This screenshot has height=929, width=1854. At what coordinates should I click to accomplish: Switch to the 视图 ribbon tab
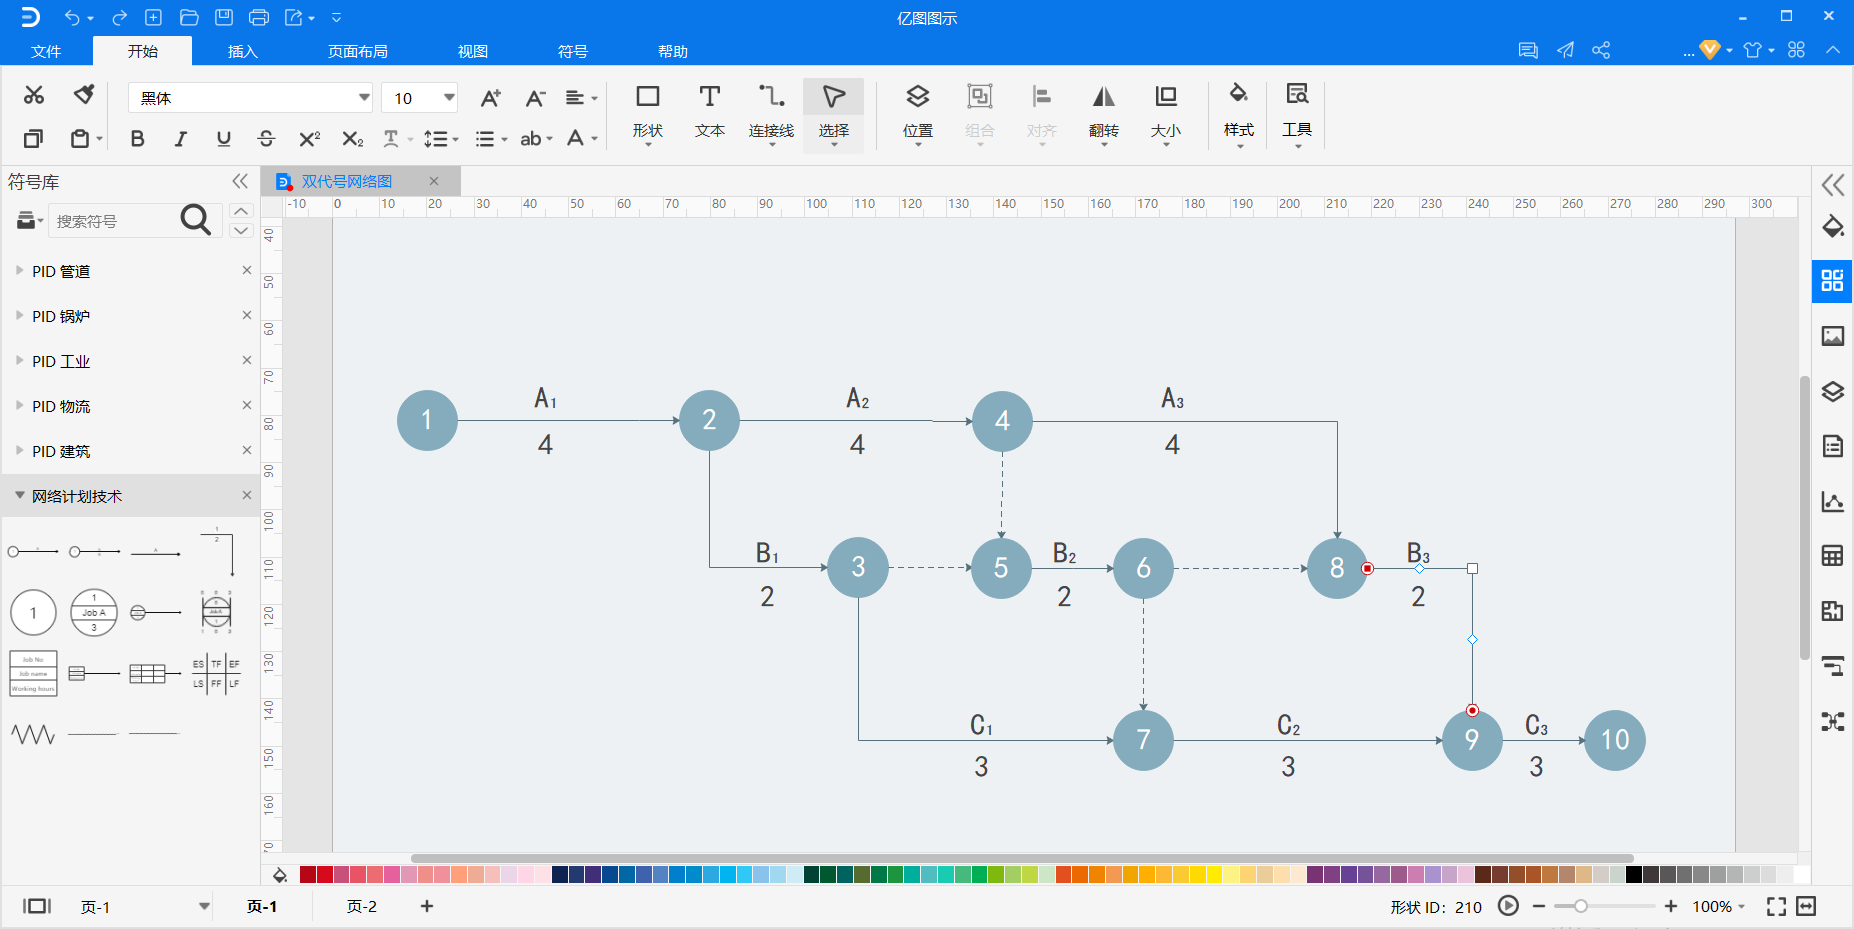pos(473,51)
